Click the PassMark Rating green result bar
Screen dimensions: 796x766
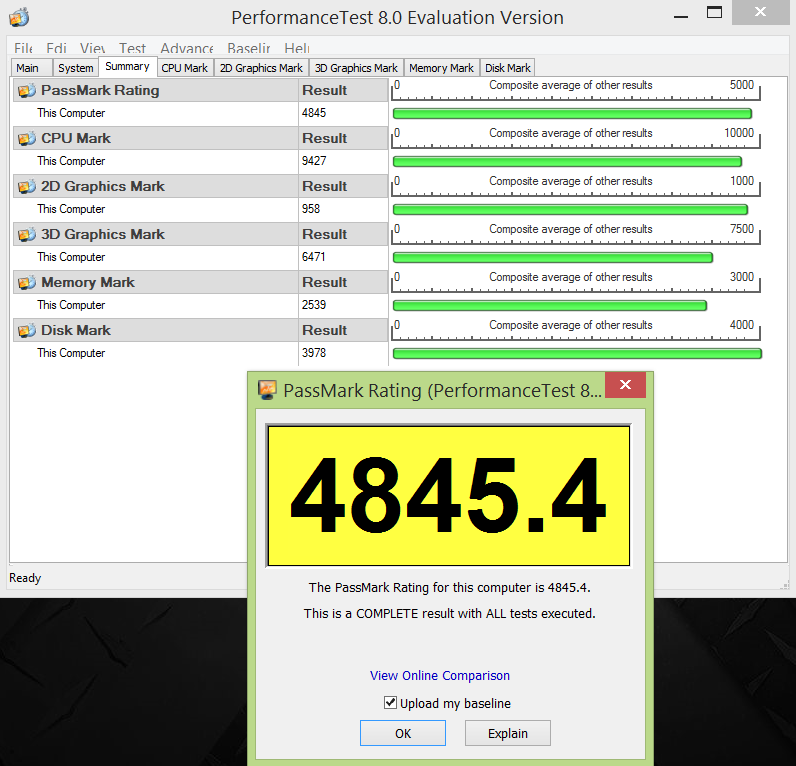(572, 114)
